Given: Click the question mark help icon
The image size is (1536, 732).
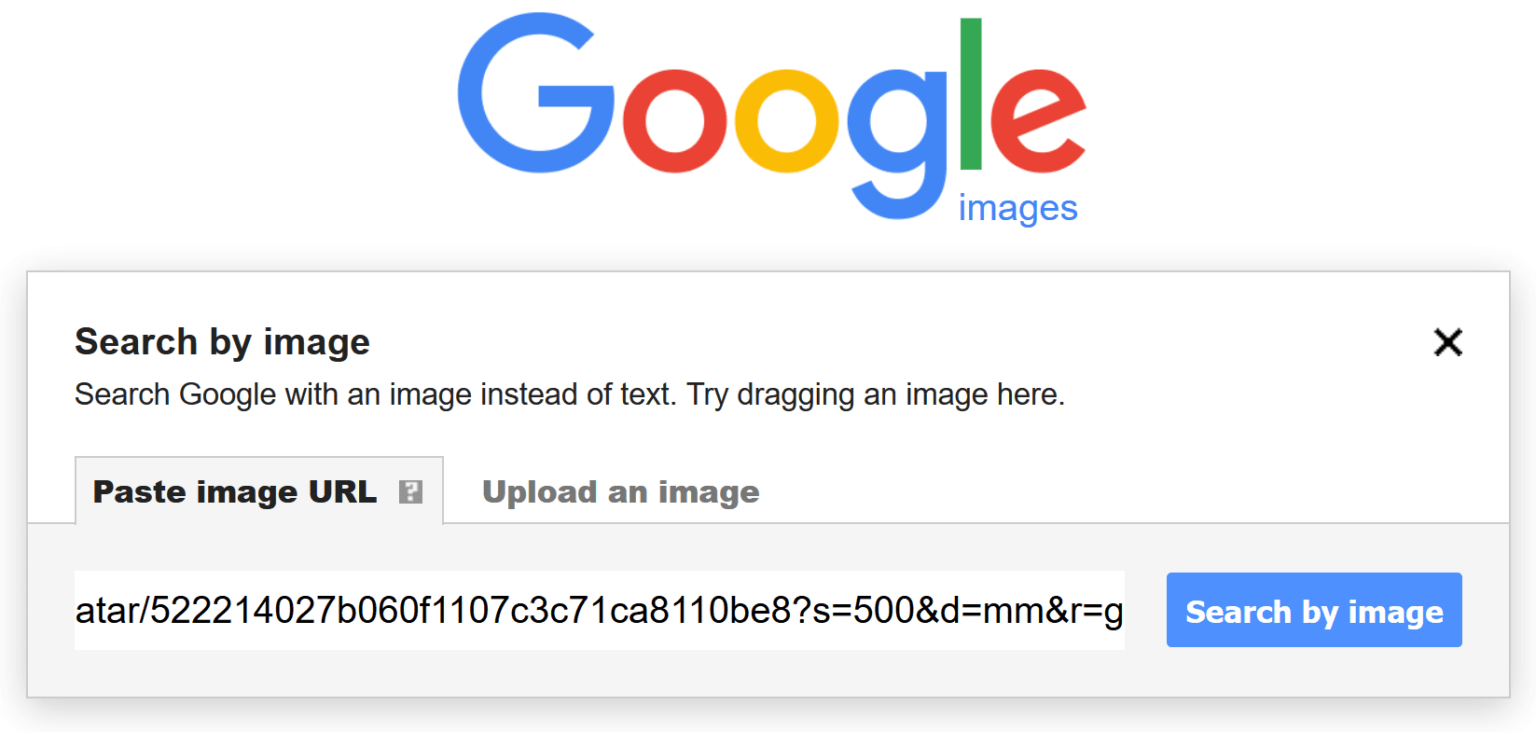Looking at the screenshot, I should click(410, 492).
